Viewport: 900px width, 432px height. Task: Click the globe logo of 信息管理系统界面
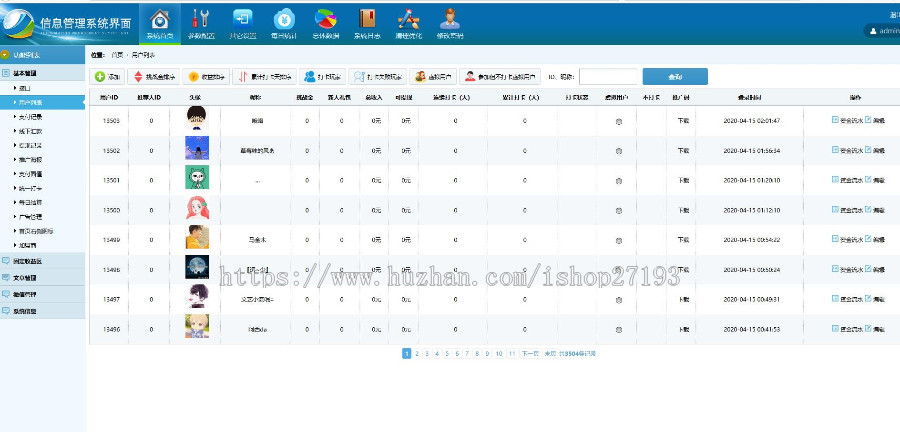(x=18, y=24)
